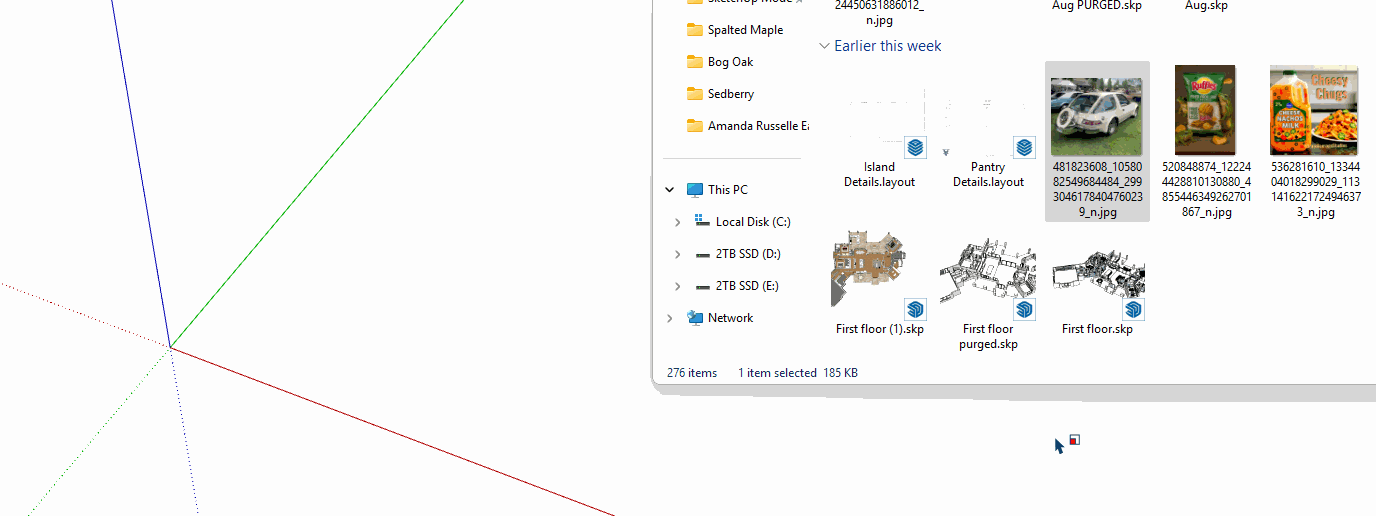Expand the 2TB SSD (E:) node
The image size is (1376, 516).
pyautogui.click(x=678, y=286)
